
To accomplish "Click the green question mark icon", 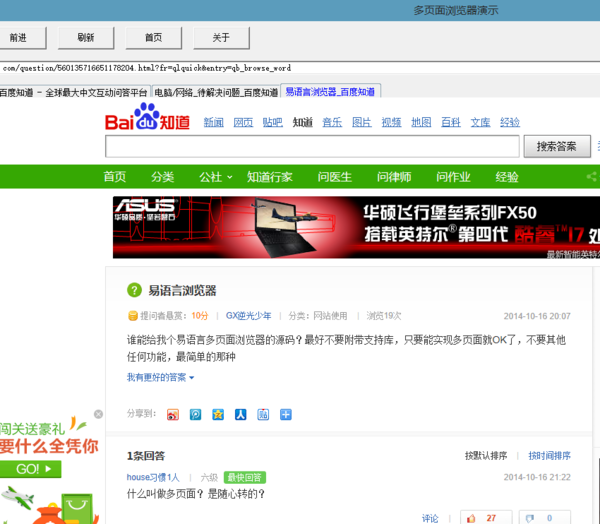I will click(134, 290).
